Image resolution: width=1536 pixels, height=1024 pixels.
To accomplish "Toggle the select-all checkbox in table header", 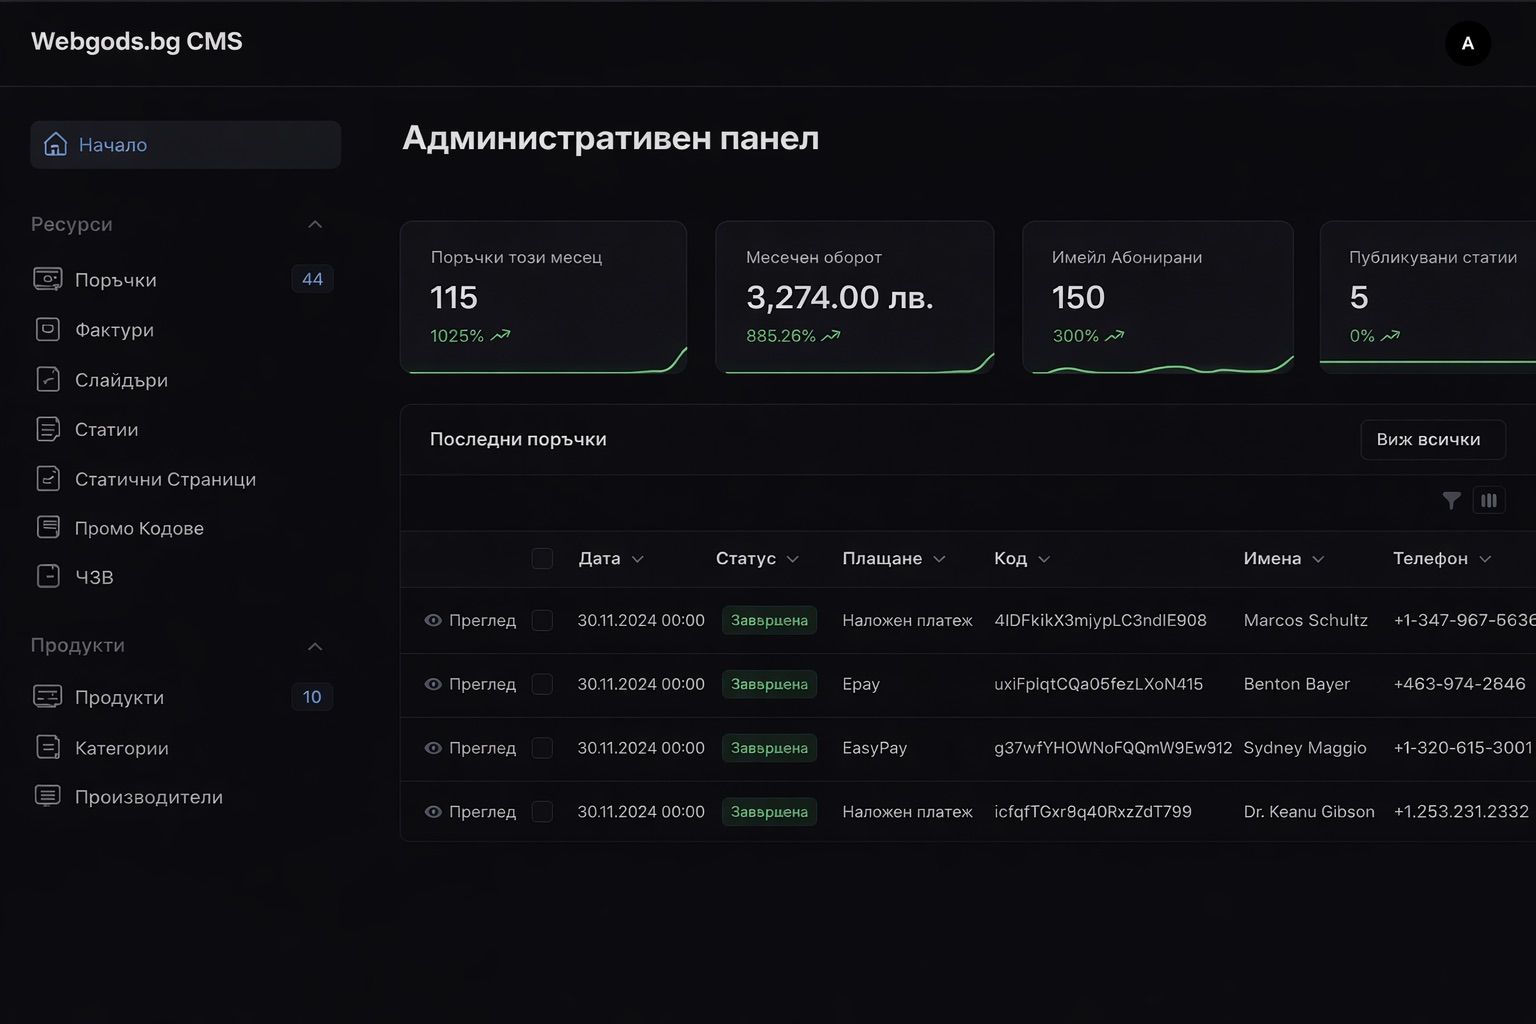I will click(x=542, y=558).
